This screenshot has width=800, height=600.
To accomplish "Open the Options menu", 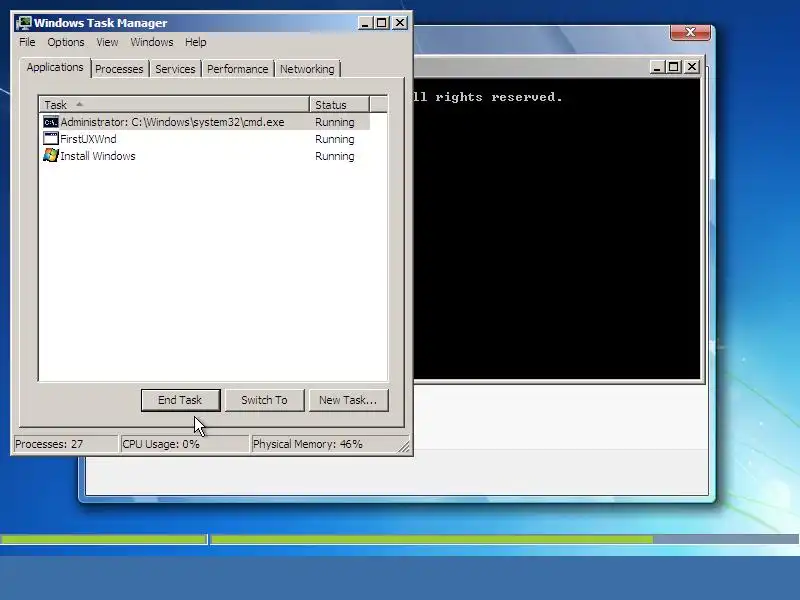I will pos(66,42).
